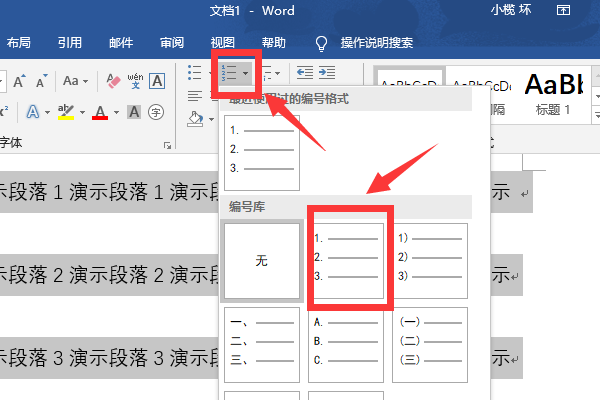Open the 视图 ribbon tab
Image resolution: width=600 pixels, height=400 pixels.
tap(223, 42)
